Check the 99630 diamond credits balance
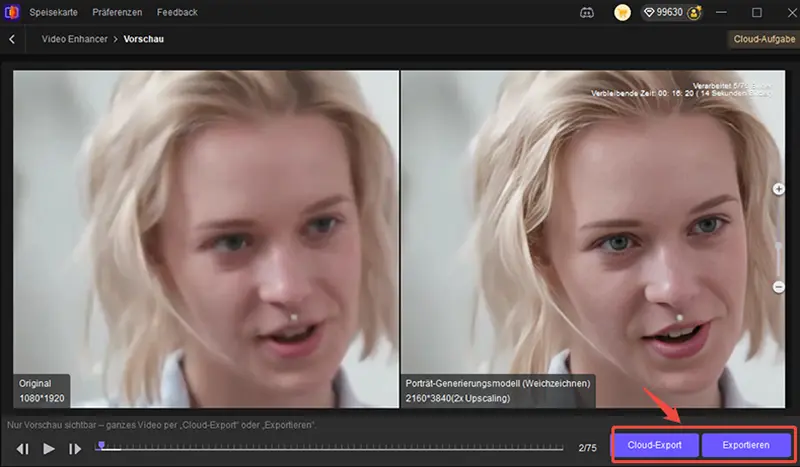The image size is (800, 467). click(663, 12)
